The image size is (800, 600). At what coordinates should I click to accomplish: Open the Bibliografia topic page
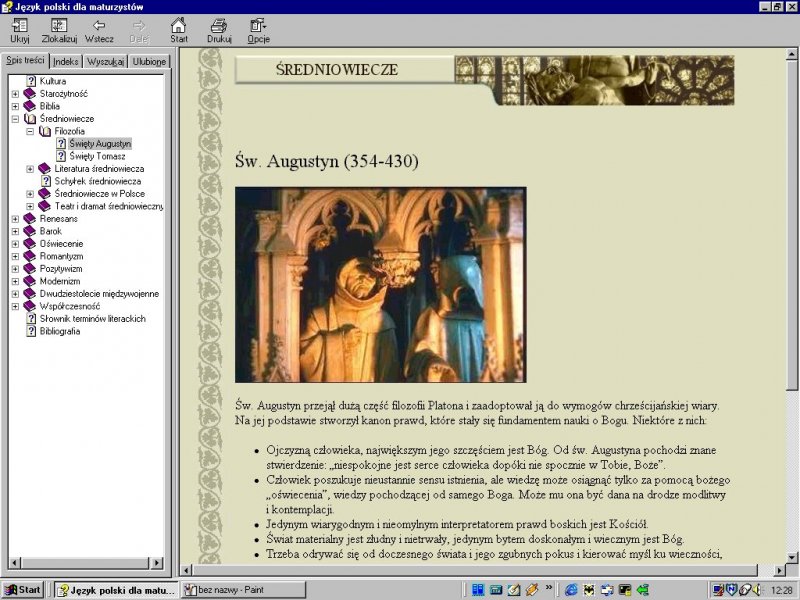pyautogui.click(x=60, y=331)
